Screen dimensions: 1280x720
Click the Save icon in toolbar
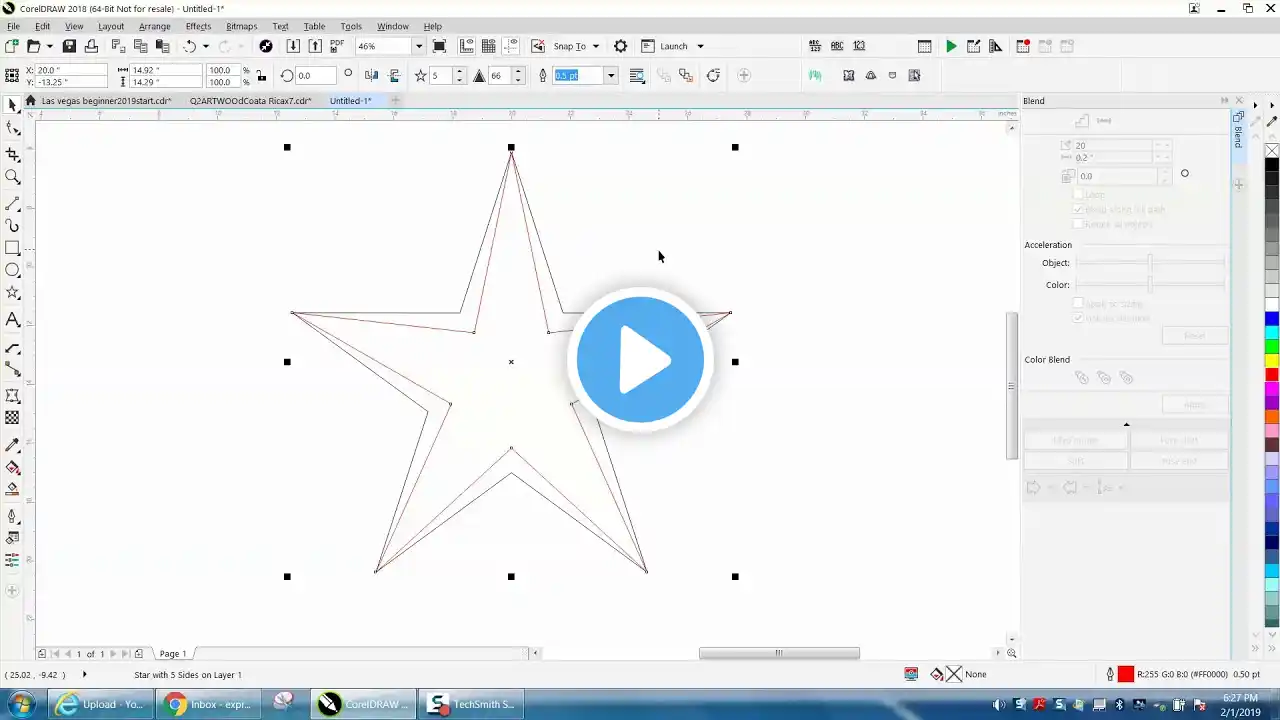(69, 46)
